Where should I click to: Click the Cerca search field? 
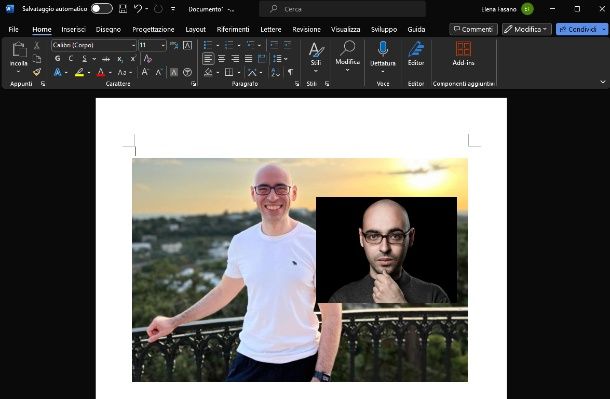pos(342,9)
